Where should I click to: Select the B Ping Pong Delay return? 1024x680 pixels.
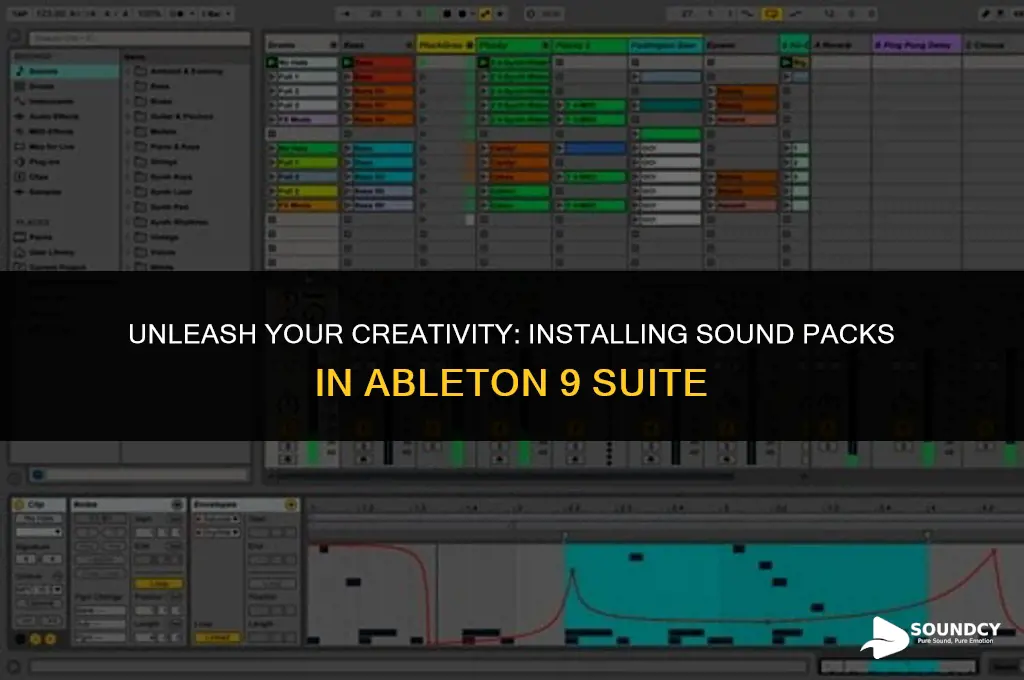coord(916,44)
